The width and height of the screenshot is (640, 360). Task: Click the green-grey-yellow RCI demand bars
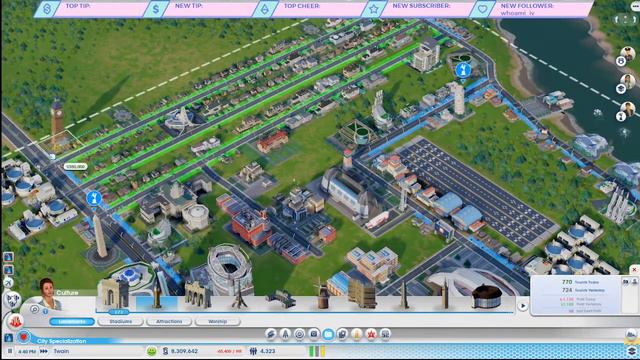[x=317, y=351]
